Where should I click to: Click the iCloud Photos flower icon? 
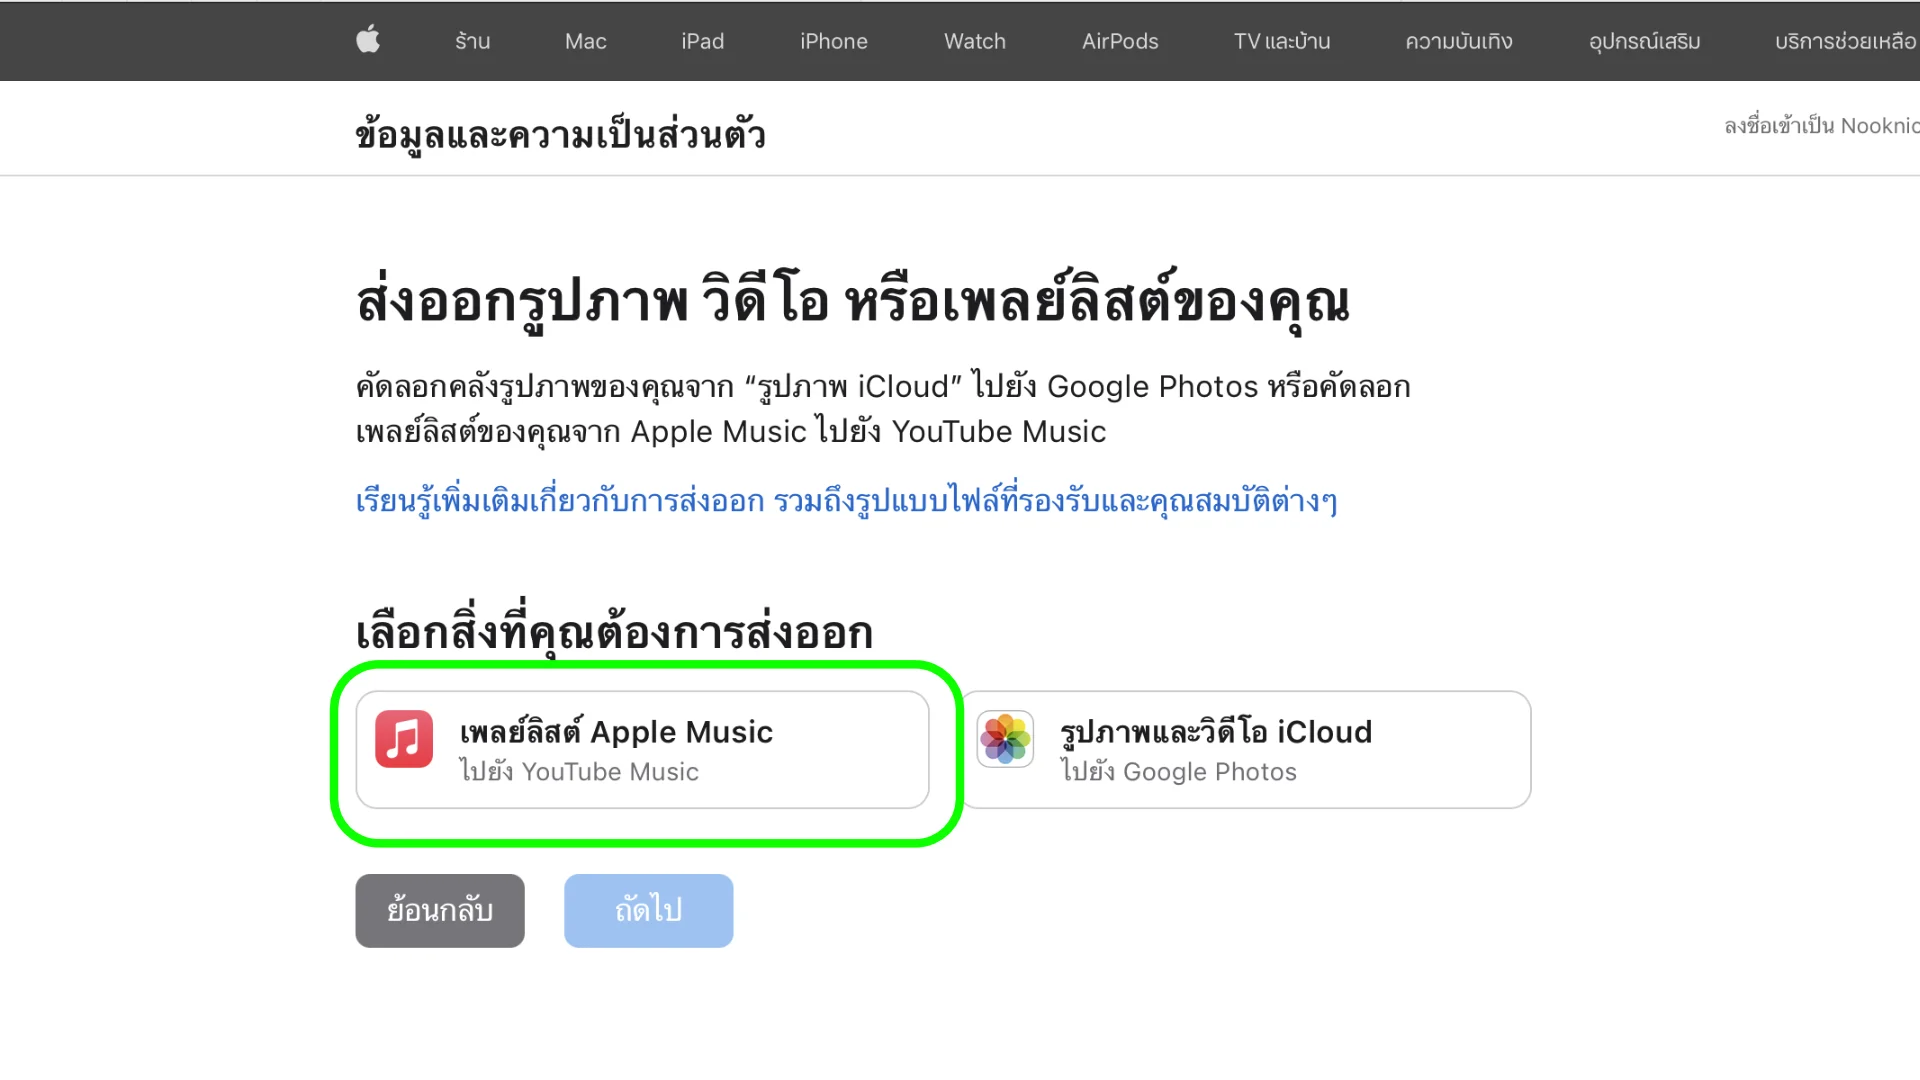[1005, 739]
